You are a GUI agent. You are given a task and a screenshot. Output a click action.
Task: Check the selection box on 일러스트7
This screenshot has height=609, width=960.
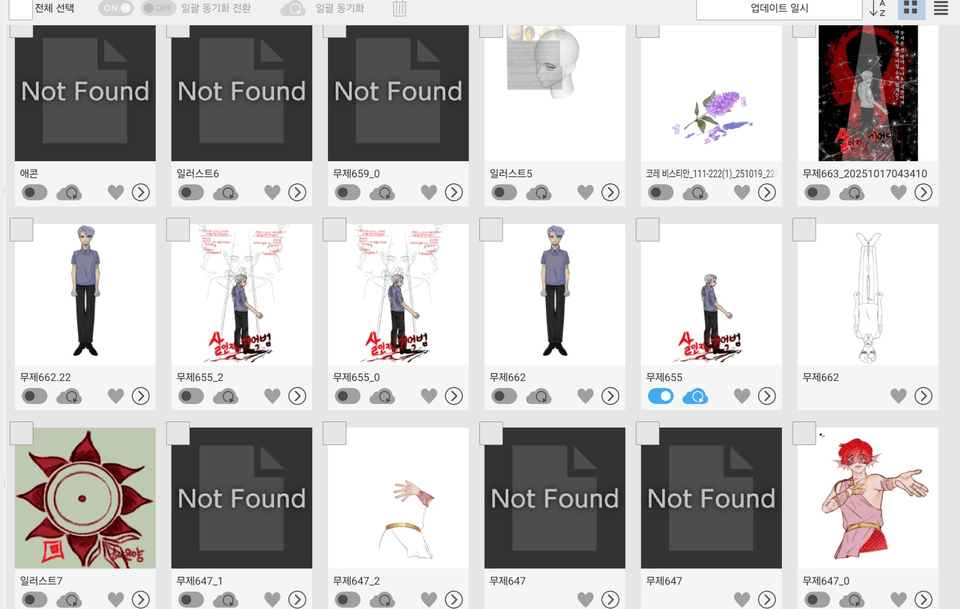pos(21,433)
